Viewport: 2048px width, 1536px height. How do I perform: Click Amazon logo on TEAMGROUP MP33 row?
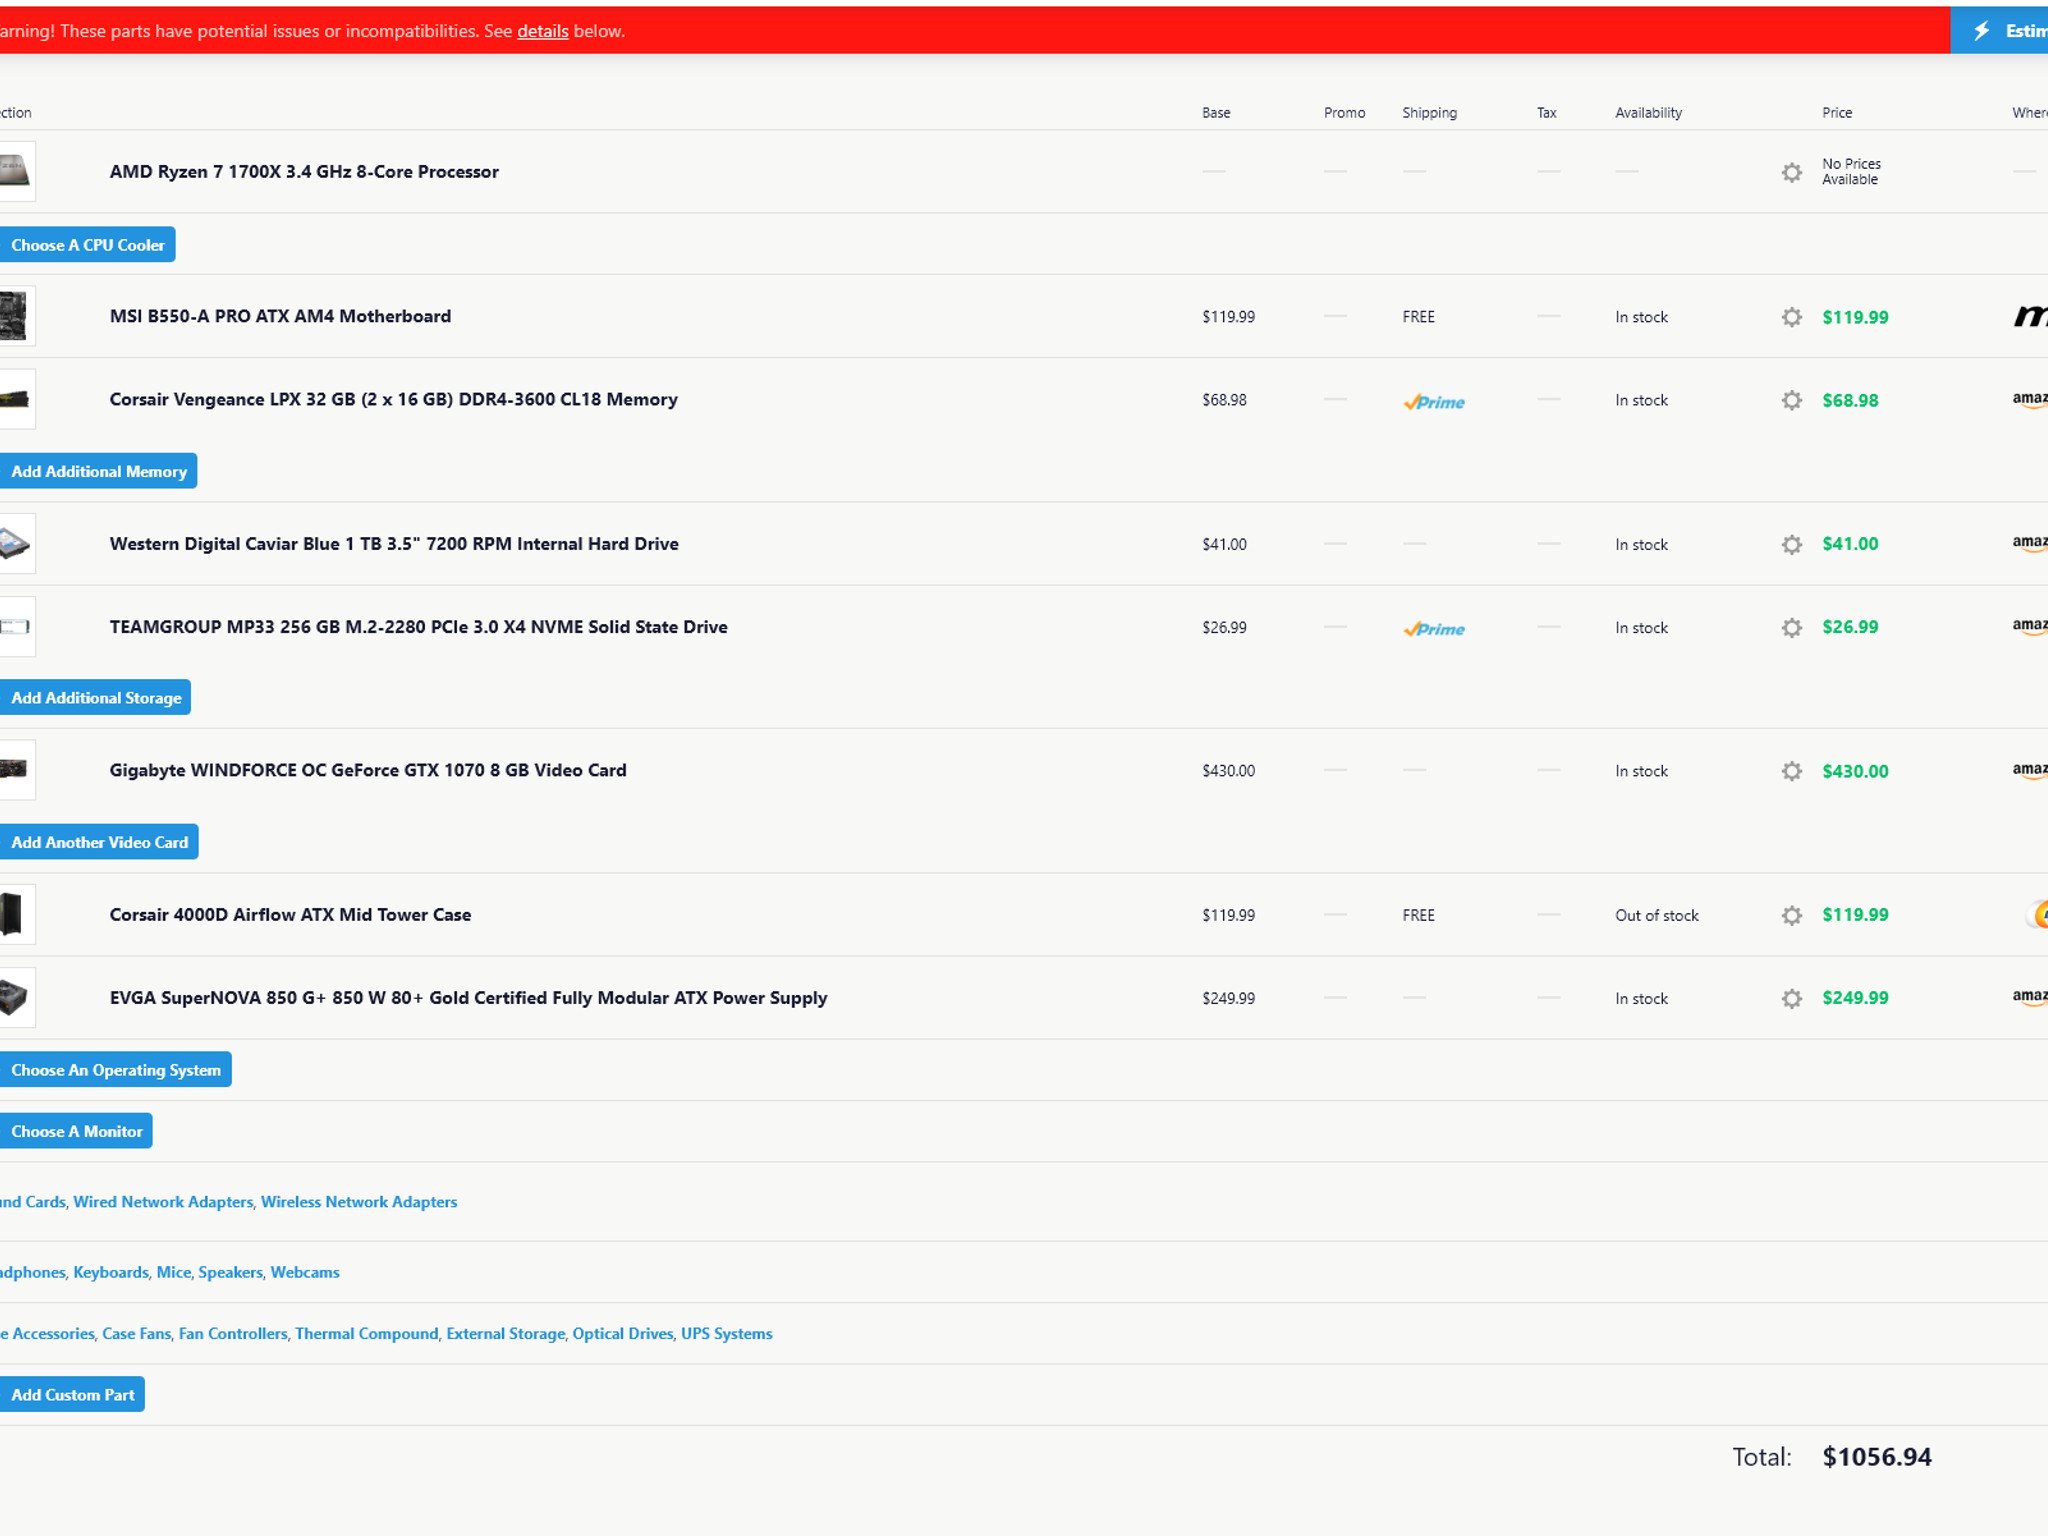pos(2030,627)
